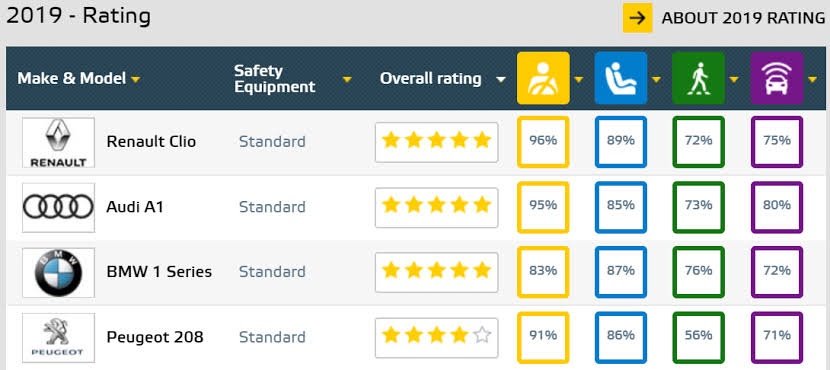
Task: Click the purple Safety Assist car icon
Action: [x=777, y=78]
